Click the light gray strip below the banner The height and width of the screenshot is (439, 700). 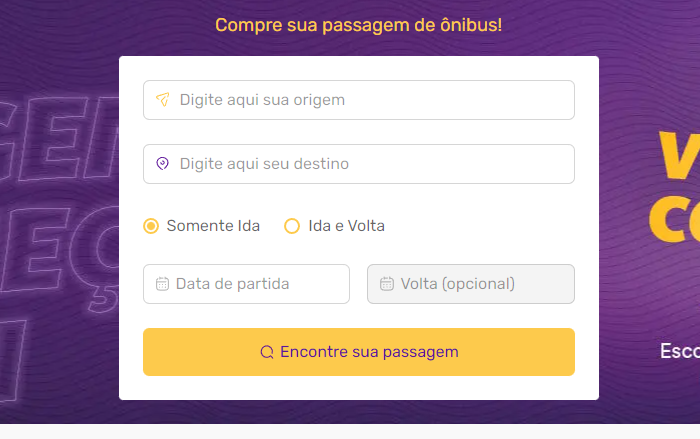350,432
